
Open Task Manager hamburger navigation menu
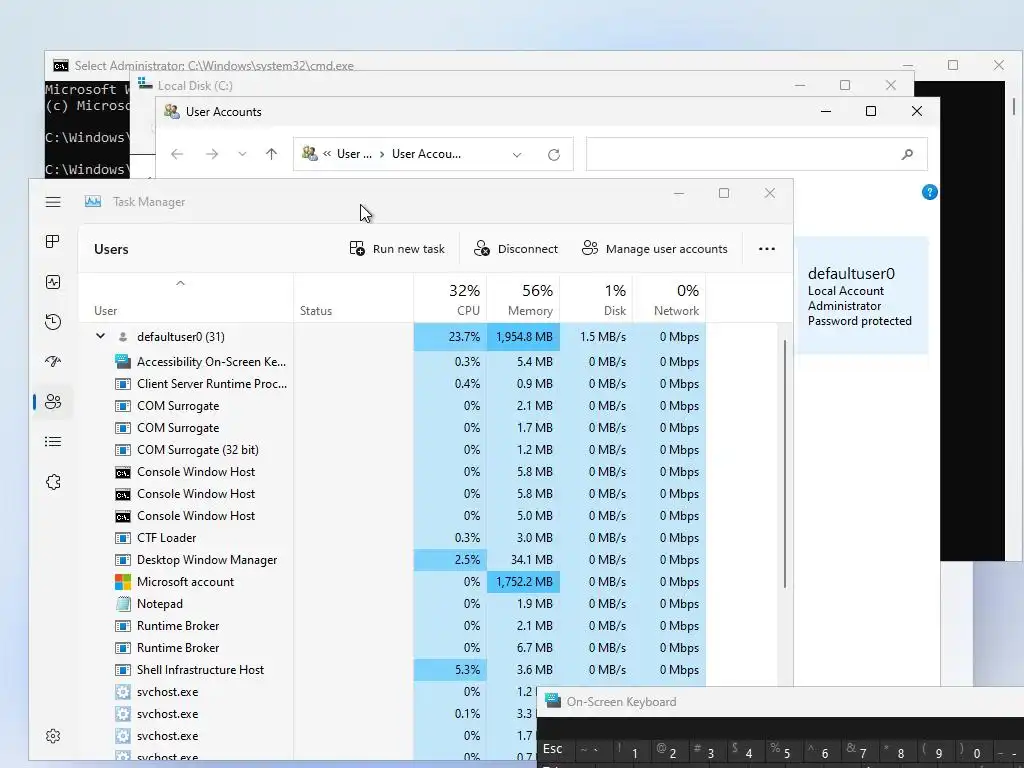[53, 202]
